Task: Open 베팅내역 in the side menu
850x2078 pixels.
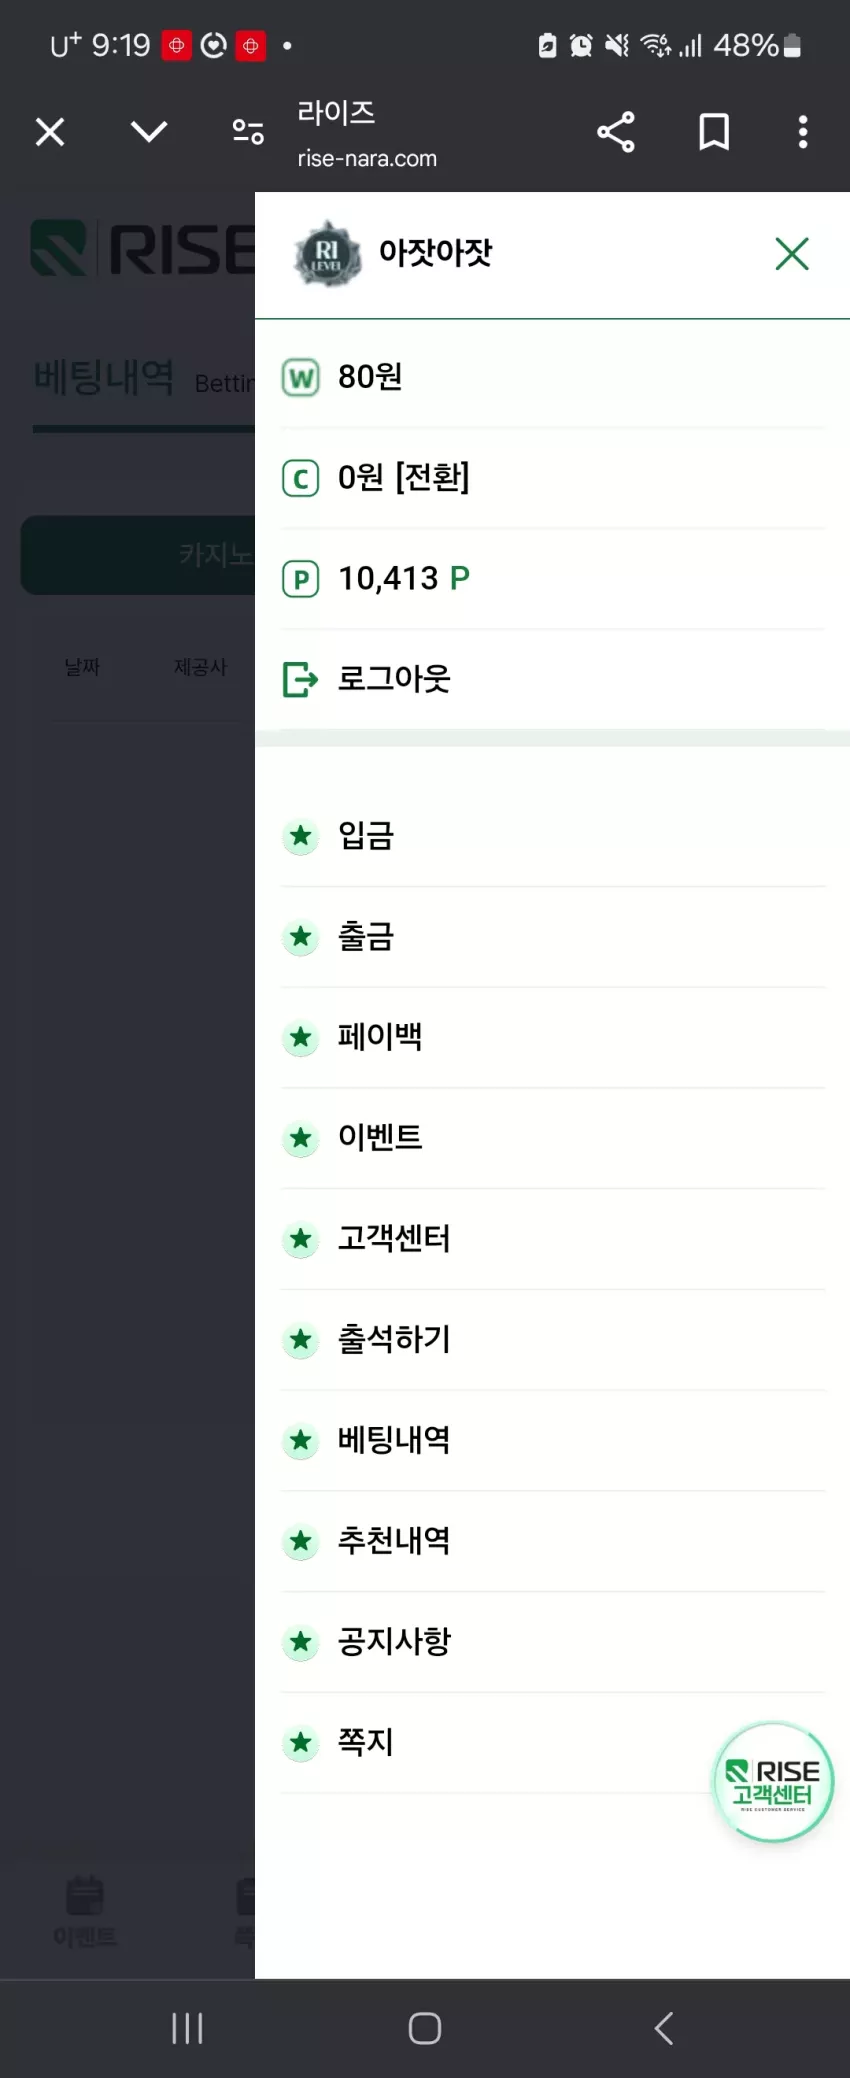Action: (x=552, y=1441)
